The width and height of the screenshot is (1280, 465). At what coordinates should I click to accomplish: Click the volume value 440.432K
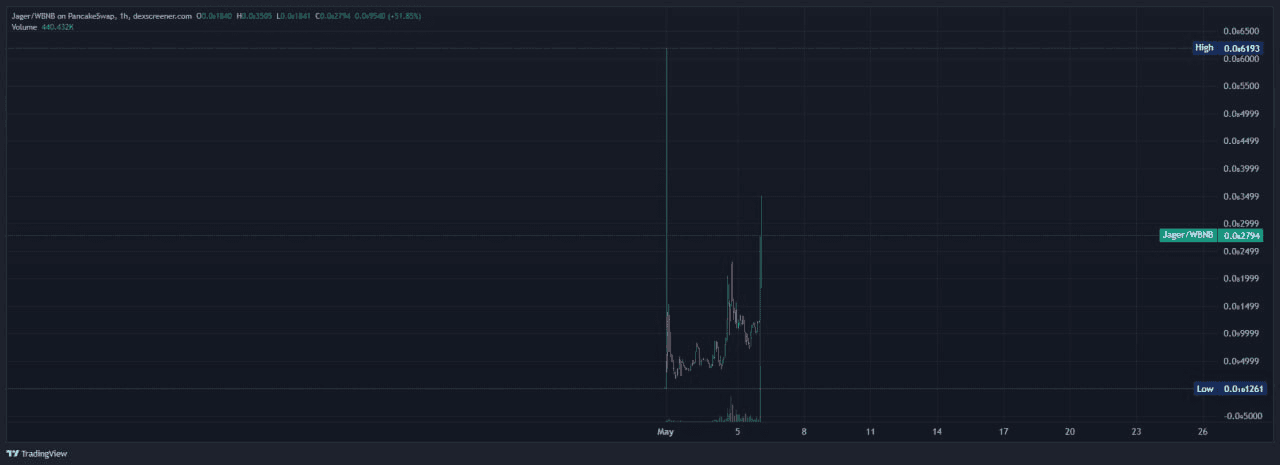(56, 27)
